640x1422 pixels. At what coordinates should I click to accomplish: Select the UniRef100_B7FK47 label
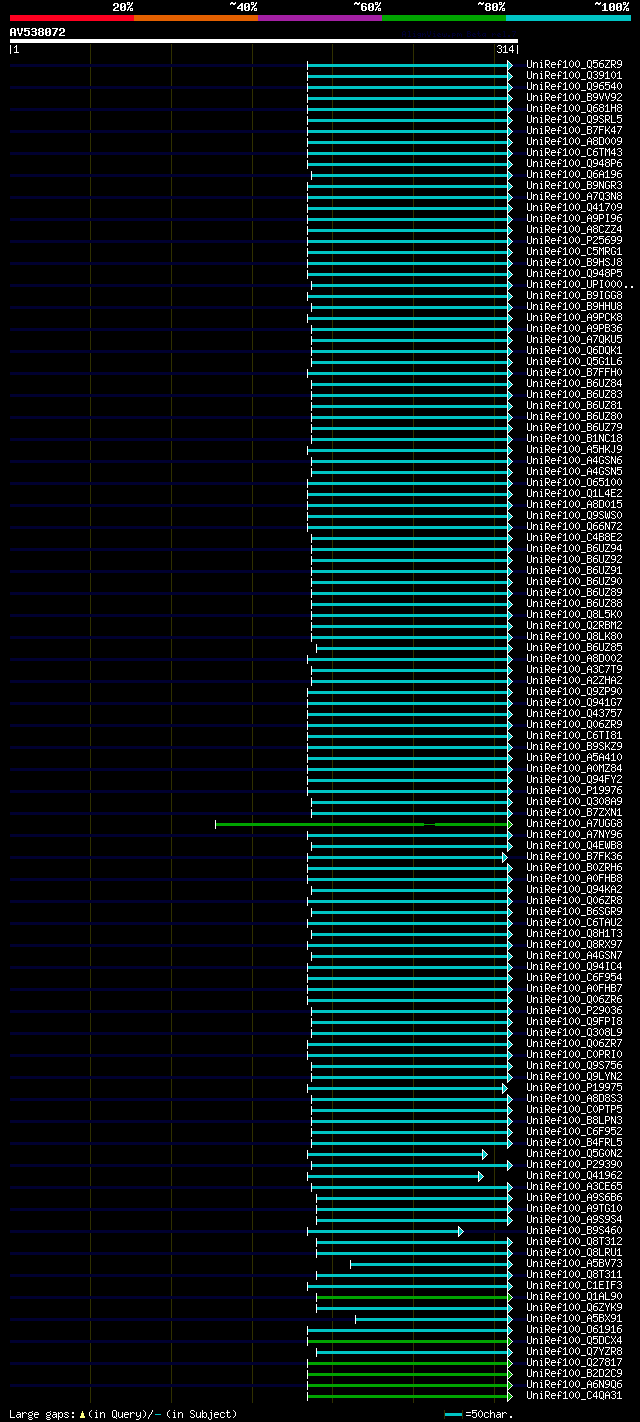pos(574,130)
